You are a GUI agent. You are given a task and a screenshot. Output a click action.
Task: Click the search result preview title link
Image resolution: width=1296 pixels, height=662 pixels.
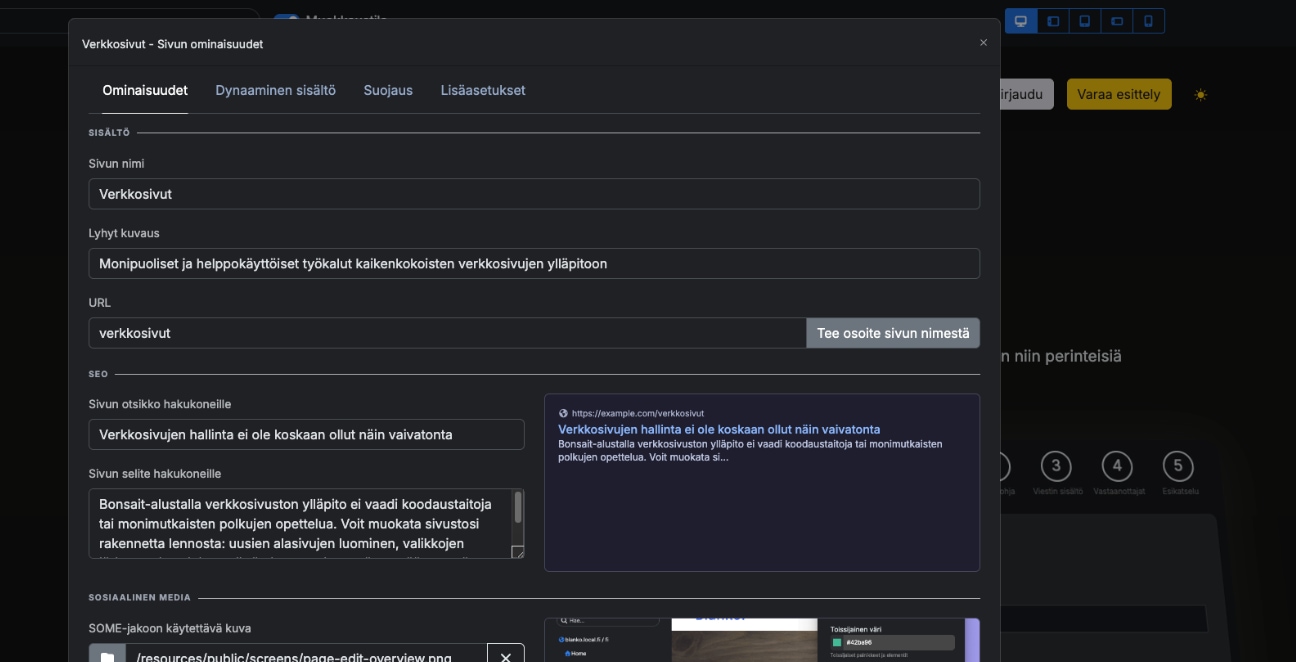tap(719, 429)
